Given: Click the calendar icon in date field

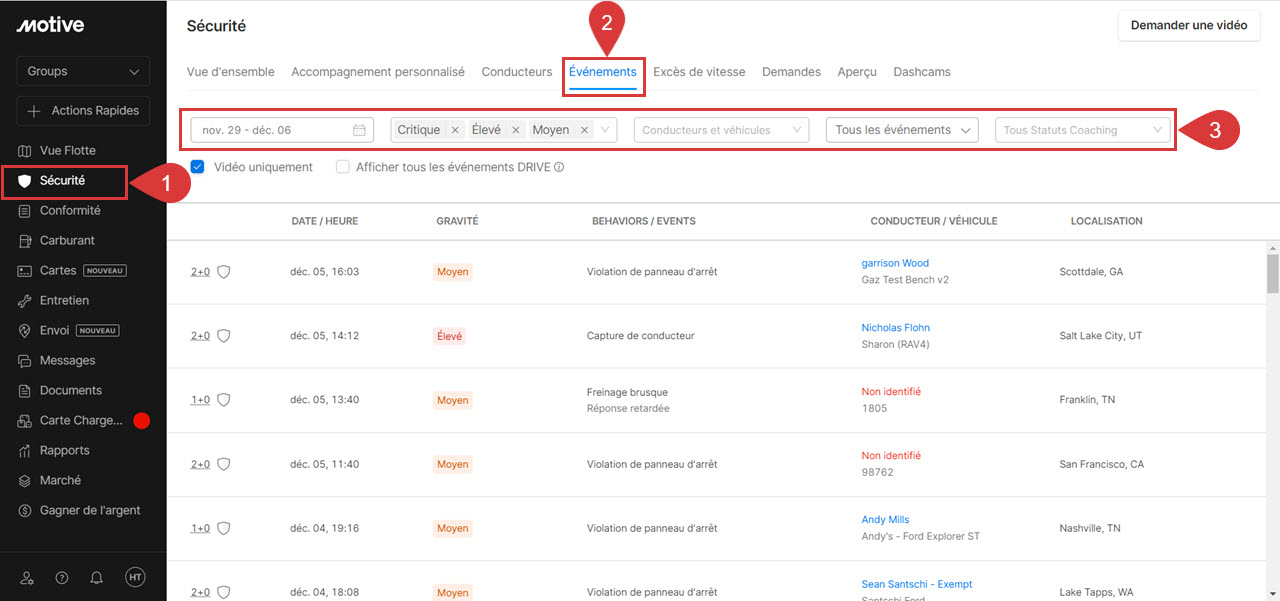Looking at the screenshot, I should 359,130.
